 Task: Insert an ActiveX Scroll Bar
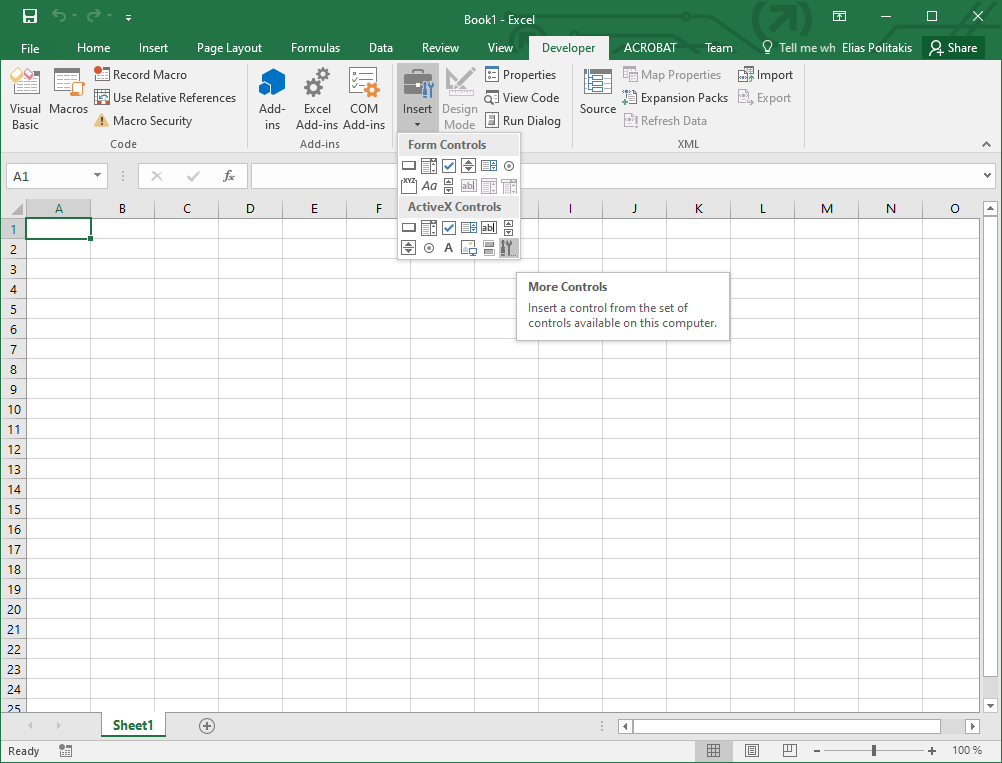click(x=509, y=227)
